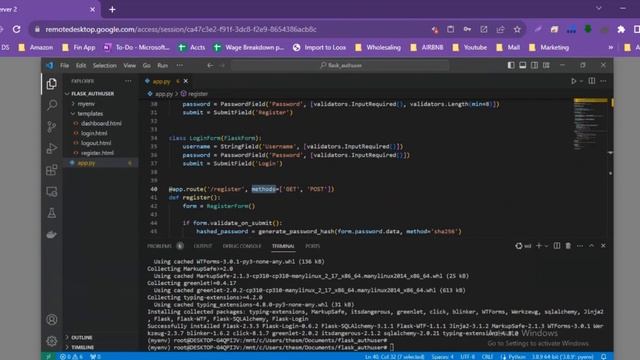The width and height of the screenshot is (640, 360).
Task: Open the Source Control view
Action: (x=51, y=127)
